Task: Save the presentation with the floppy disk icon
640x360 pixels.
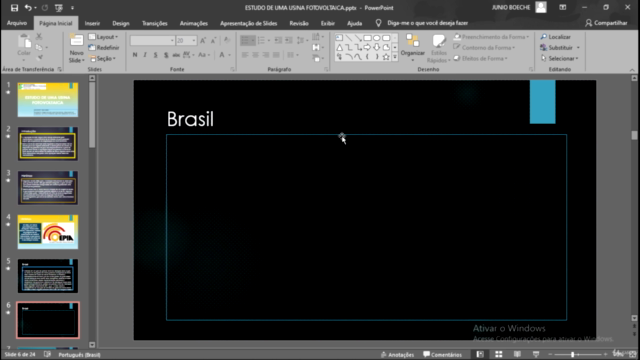Action: pos(14,8)
